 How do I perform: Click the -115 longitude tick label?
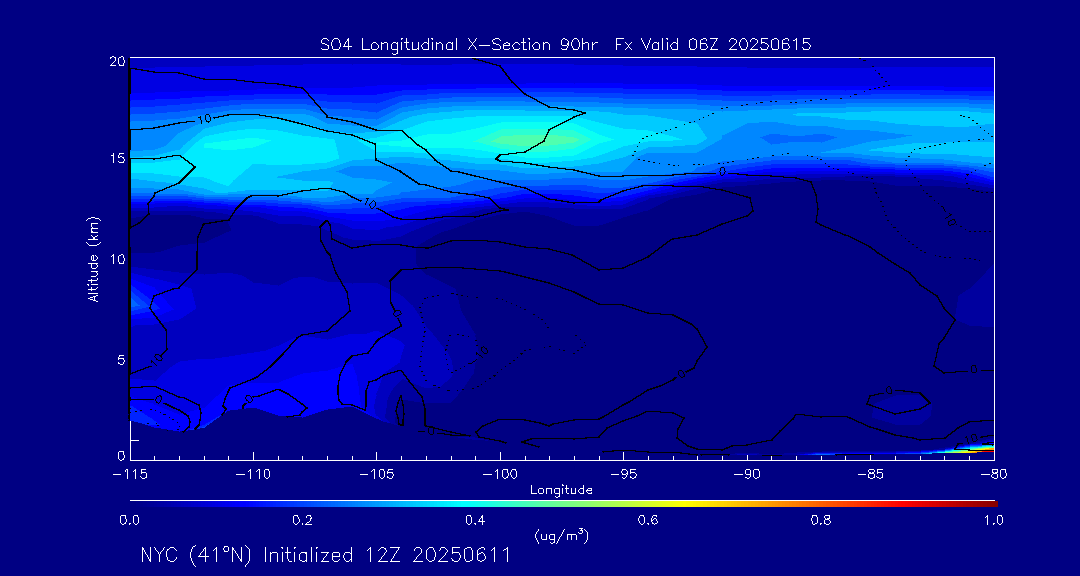point(130,474)
